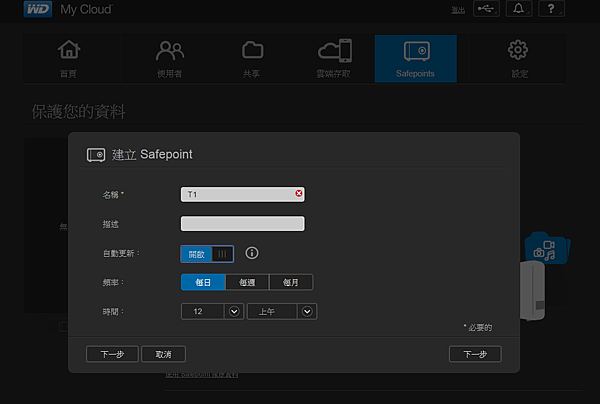Focus the 名稱 name field containing T1
The image size is (600, 404).
coord(243,194)
